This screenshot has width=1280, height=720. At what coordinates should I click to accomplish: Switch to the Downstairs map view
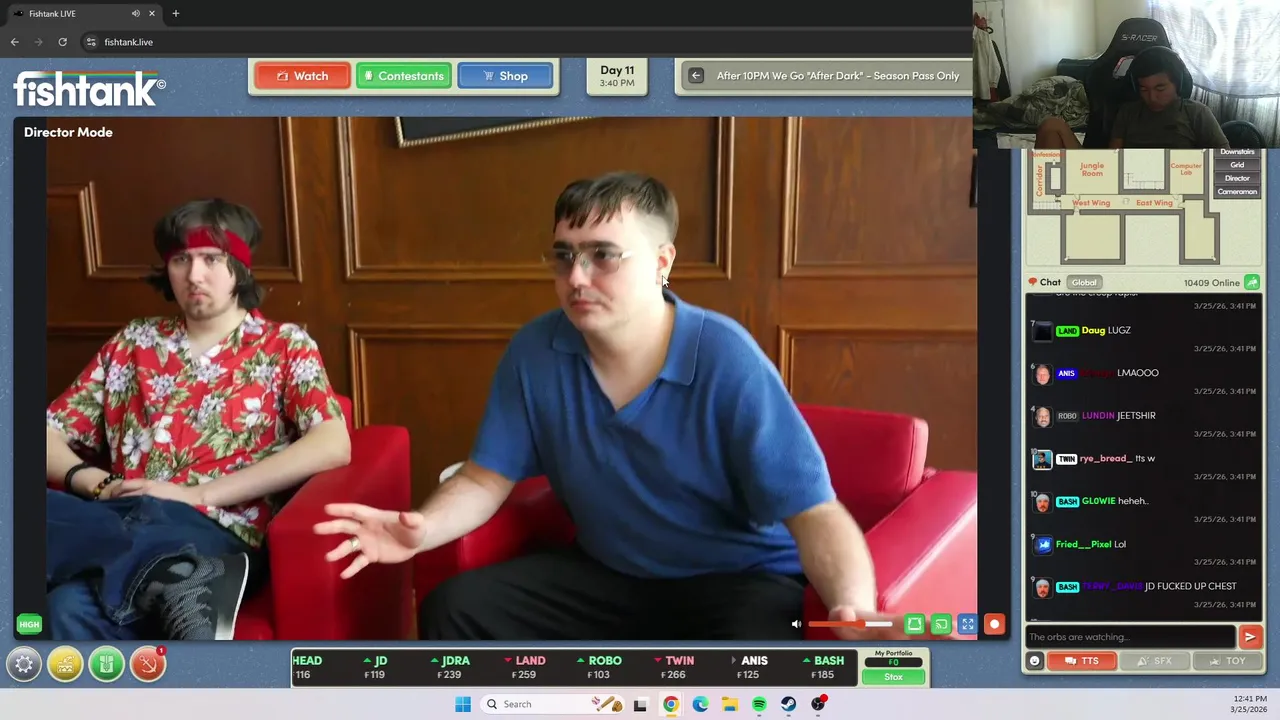(1237, 152)
